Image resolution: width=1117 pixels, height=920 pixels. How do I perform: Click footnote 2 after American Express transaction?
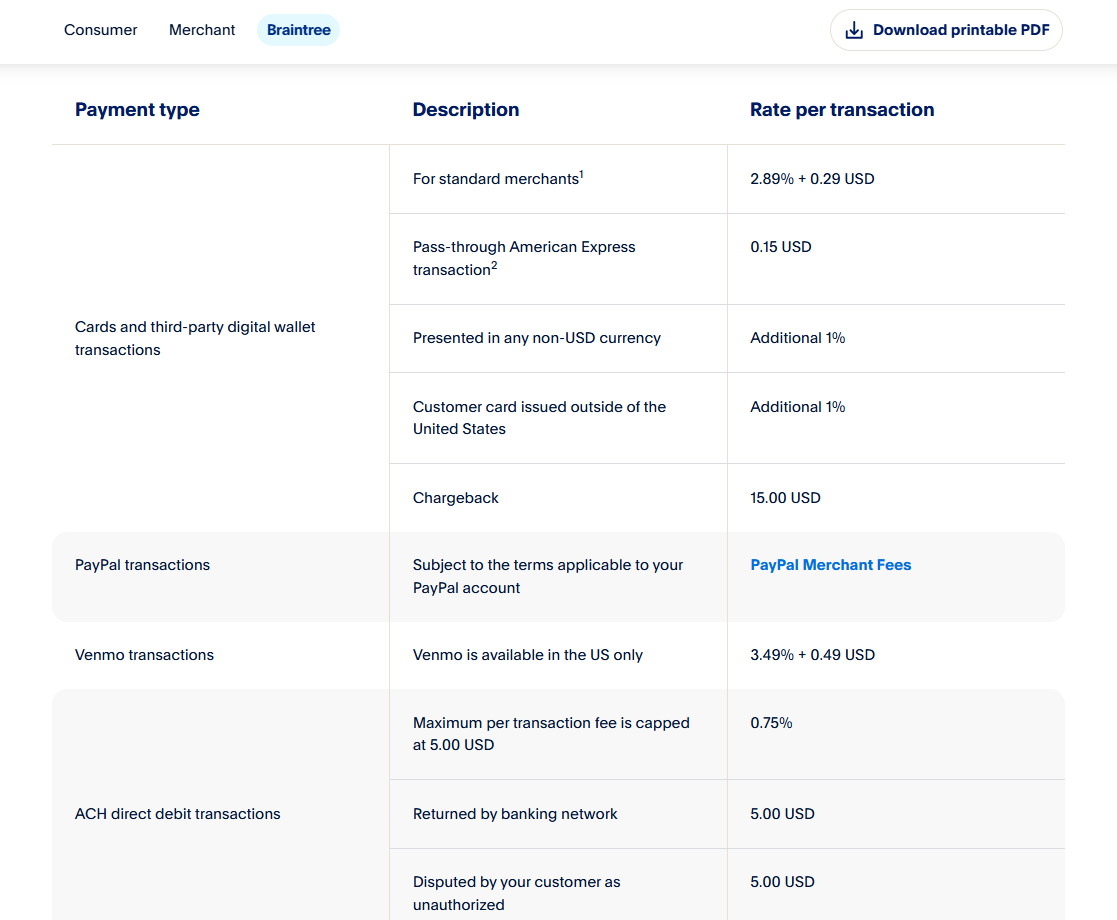tap(494, 266)
